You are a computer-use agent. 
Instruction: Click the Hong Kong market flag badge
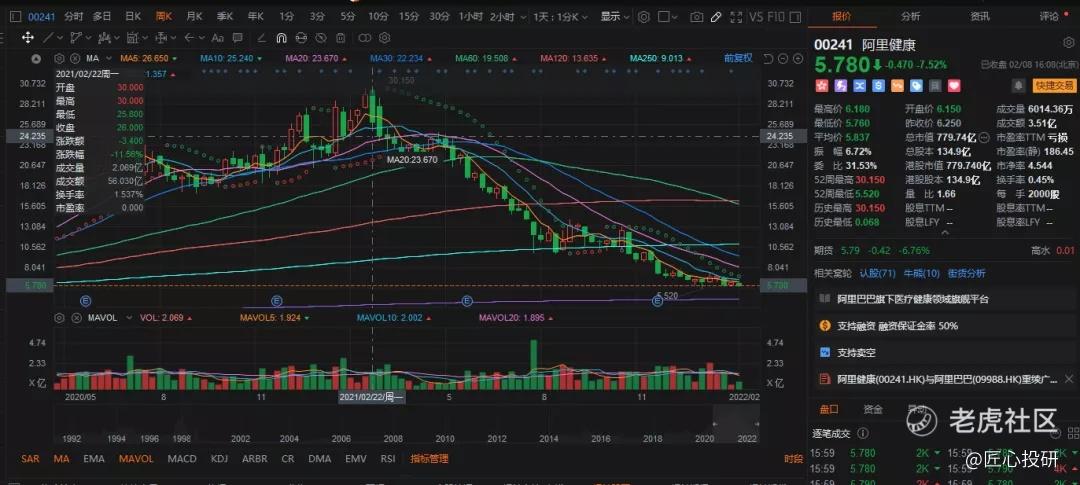pyautogui.click(x=822, y=85)
